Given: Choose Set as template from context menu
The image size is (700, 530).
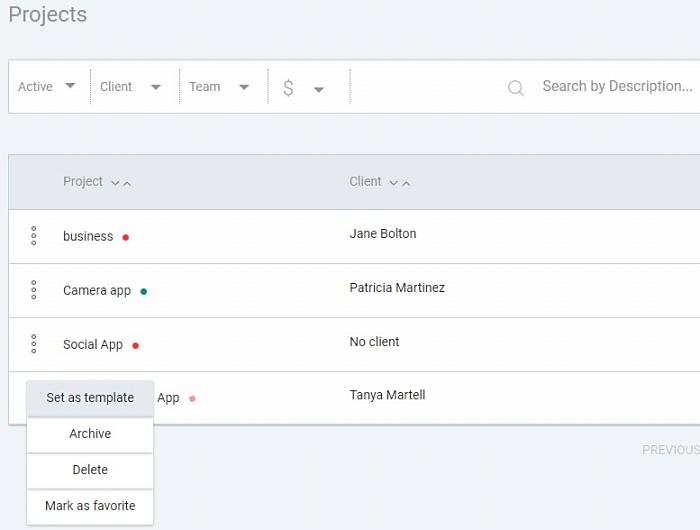Looking at the screenshot, I should (x=90, y=398).
